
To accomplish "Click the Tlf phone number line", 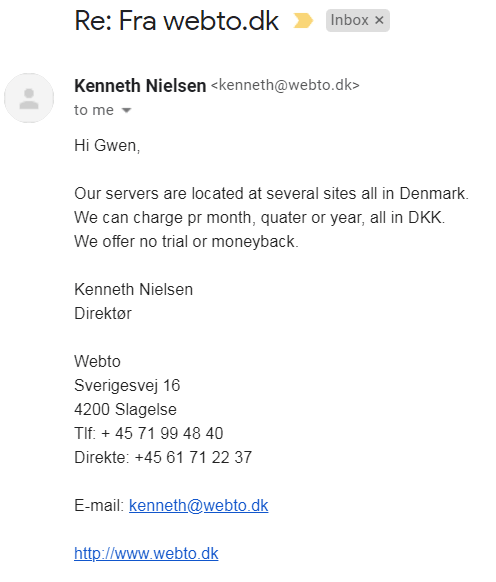I will tap(149, 433).
